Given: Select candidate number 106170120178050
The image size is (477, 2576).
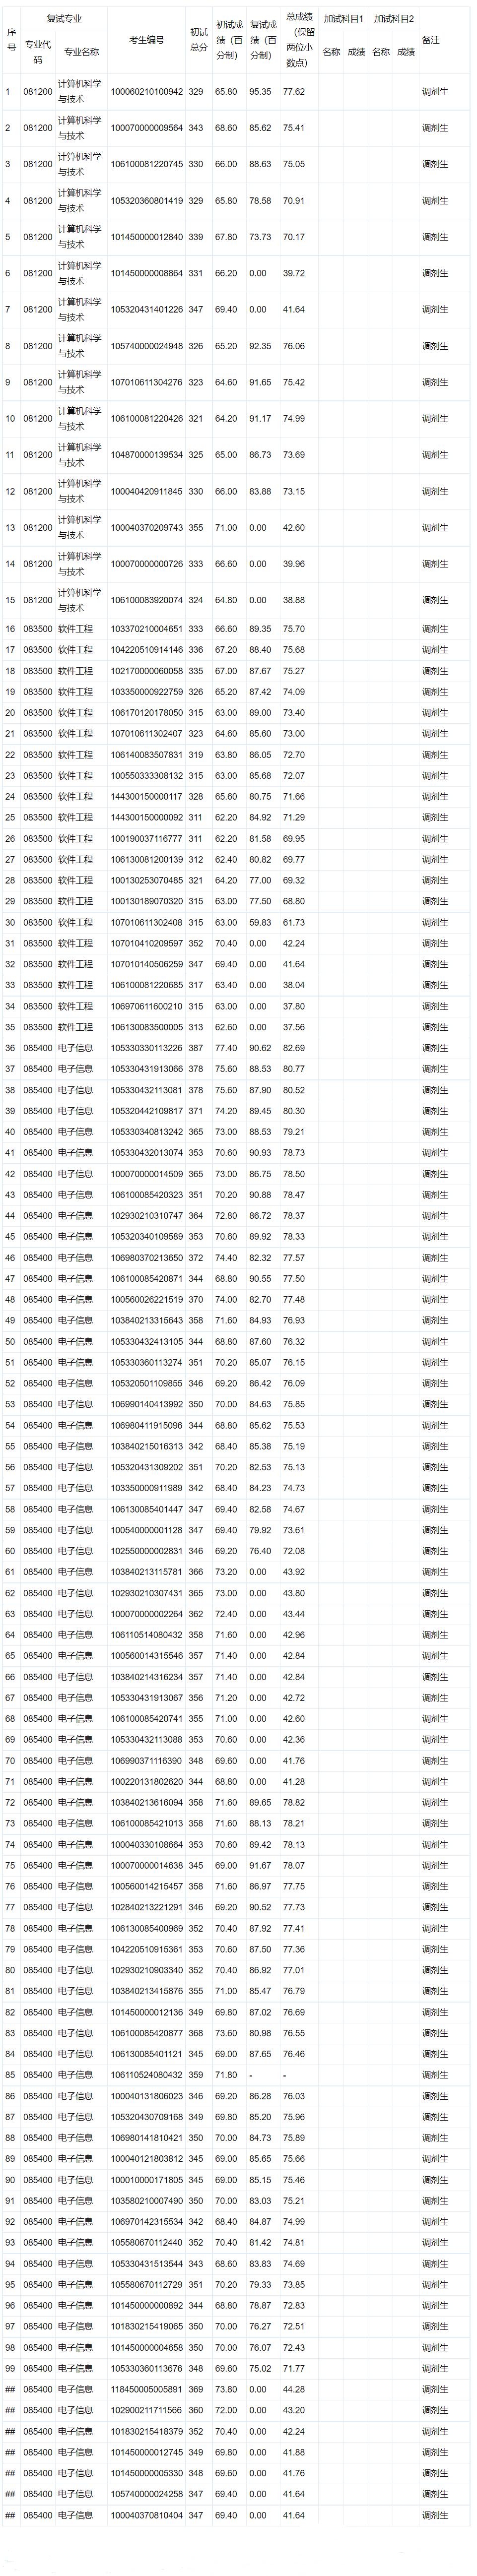Looking at the screenshot, I should coord(146,713).
